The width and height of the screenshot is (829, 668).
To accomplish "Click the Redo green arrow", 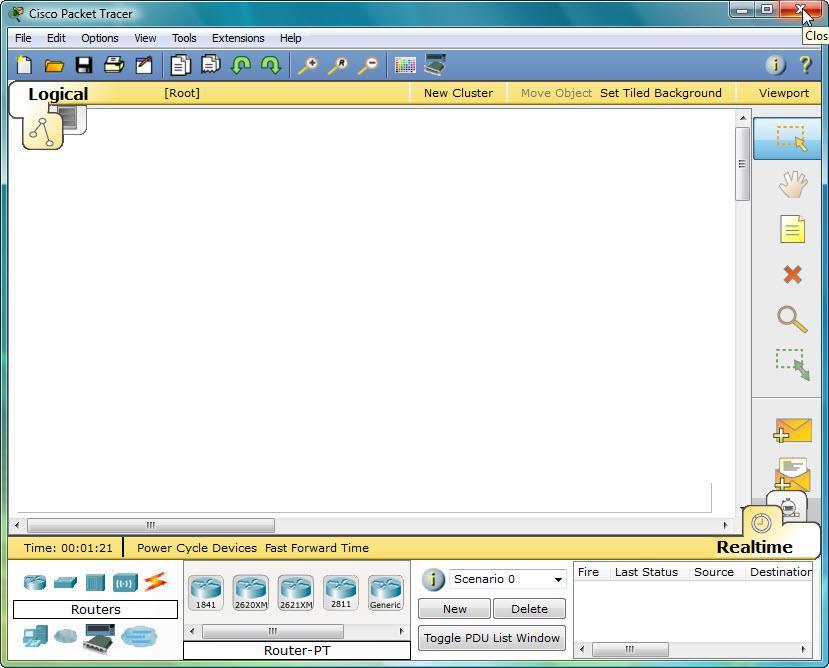I will (x=271, y=66).
